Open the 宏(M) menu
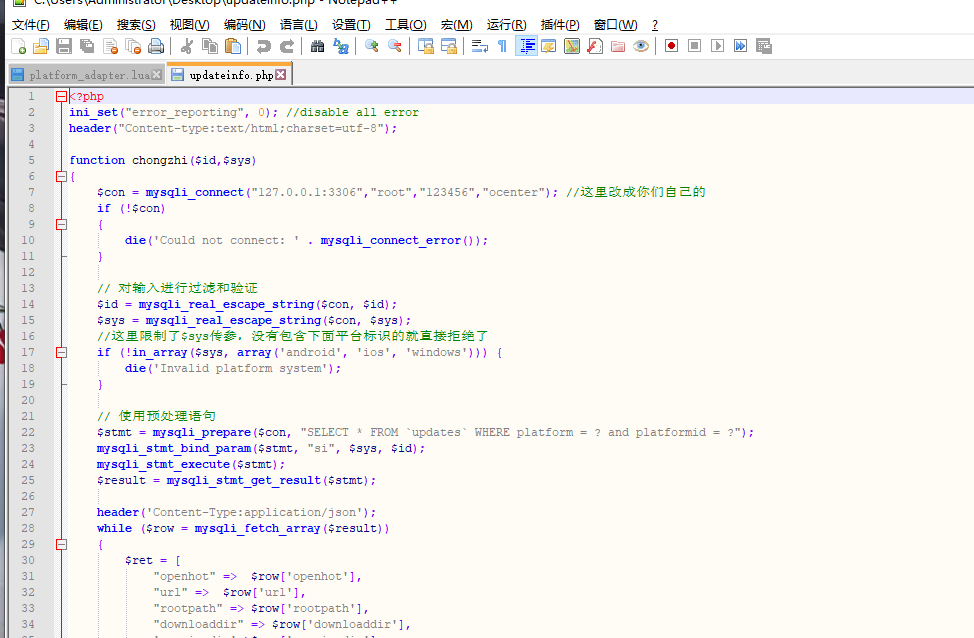The image size is (974, 638). point(457,25)
